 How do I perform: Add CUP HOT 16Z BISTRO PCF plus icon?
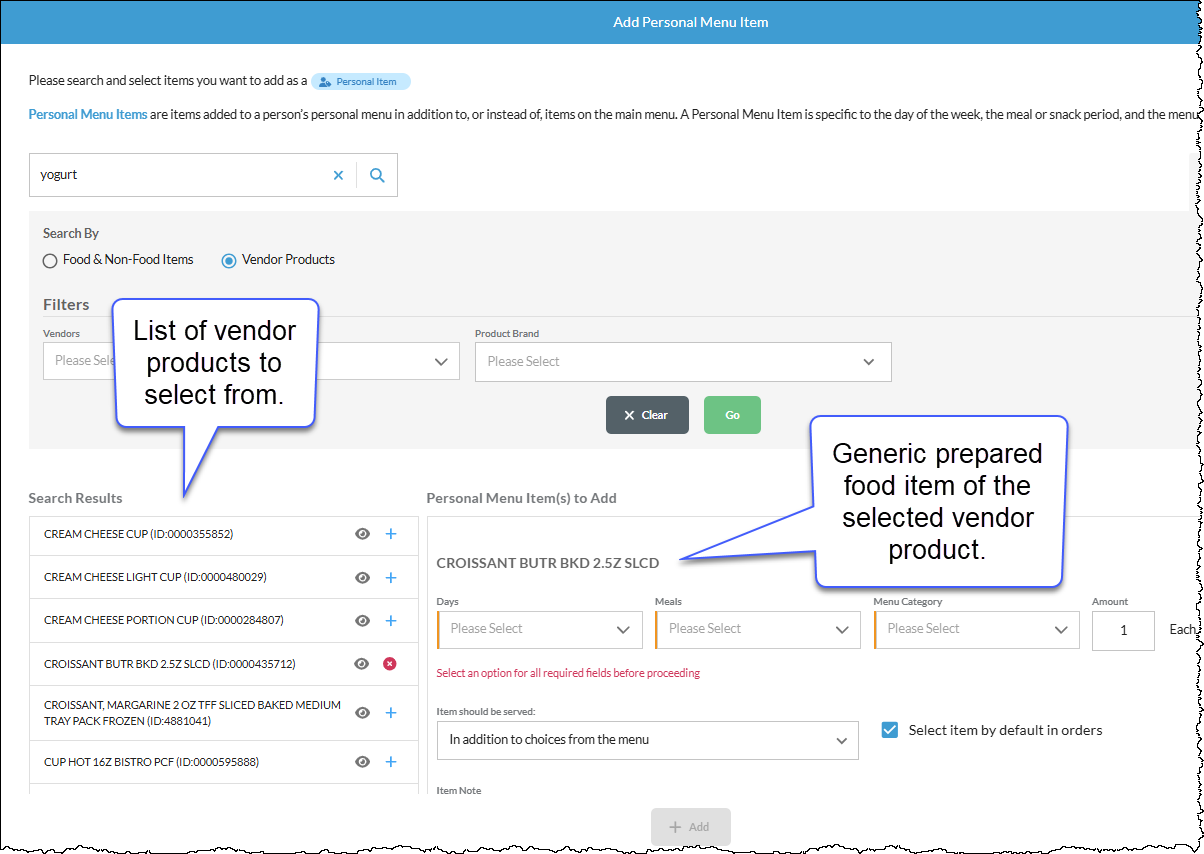391,762
